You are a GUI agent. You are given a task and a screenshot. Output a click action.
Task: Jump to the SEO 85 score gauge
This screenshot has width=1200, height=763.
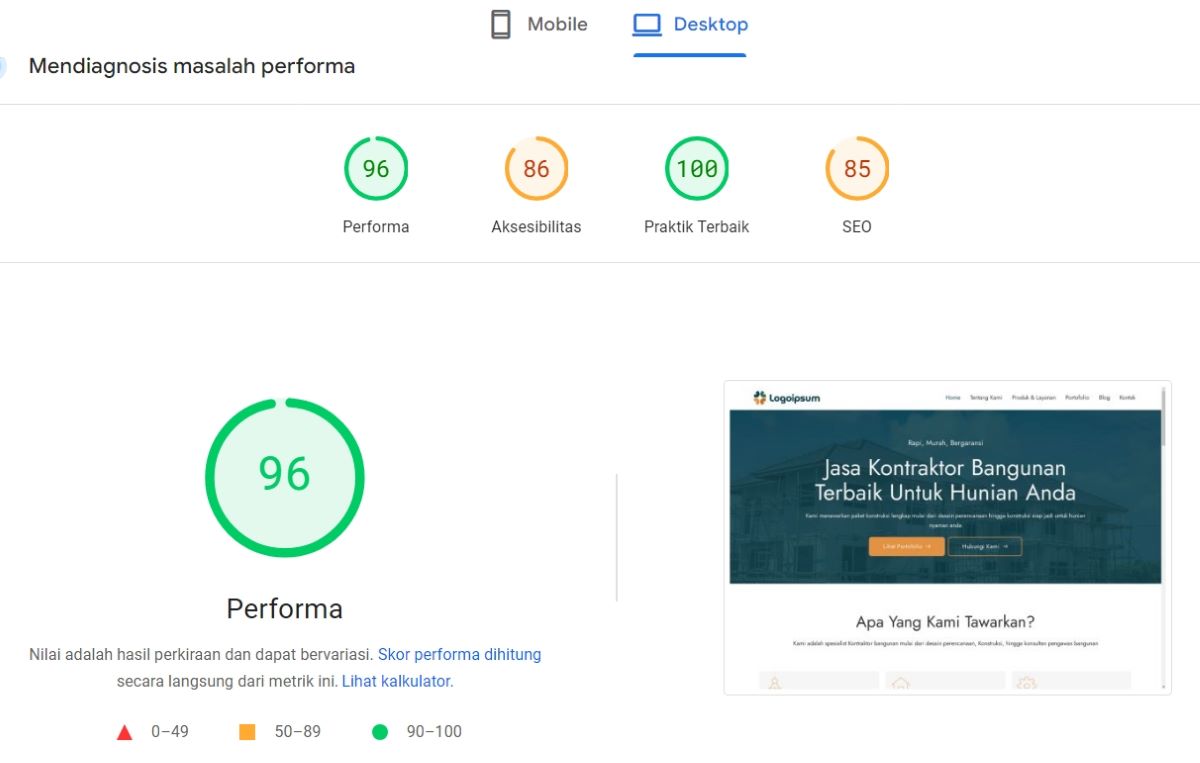coord(857,169)
